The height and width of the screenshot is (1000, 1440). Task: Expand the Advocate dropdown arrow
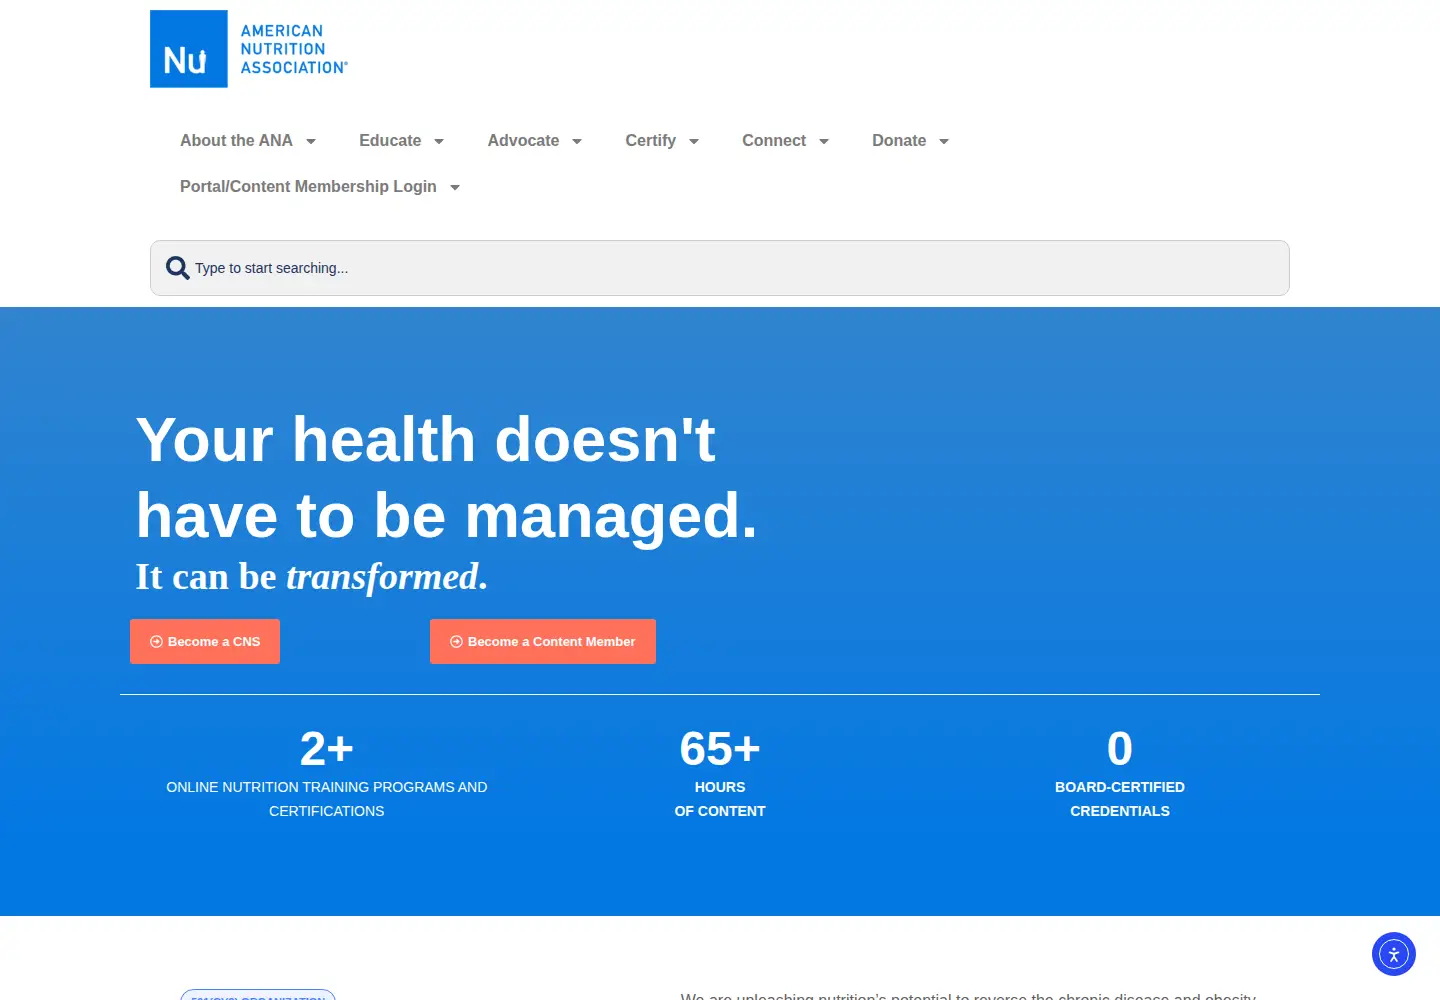tap(577, 141)
